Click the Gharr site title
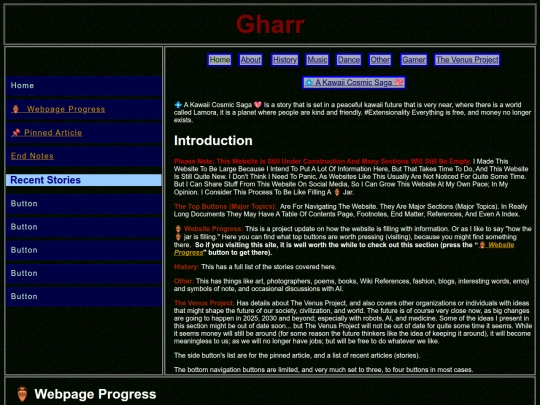This screenshot has width=540, height=405. (270, 24)
